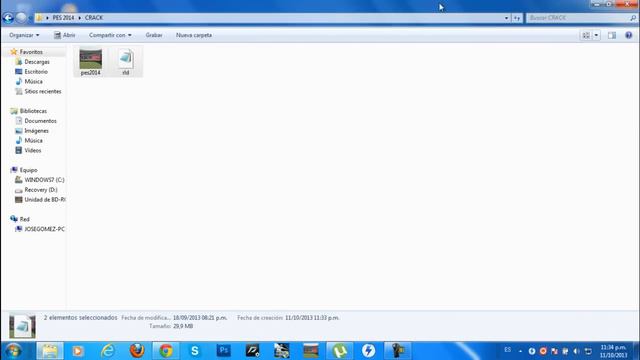640x360 pixels.
Task: Open JOSEGOMEZ-PC network computer
Action: (x=44, y=229)
